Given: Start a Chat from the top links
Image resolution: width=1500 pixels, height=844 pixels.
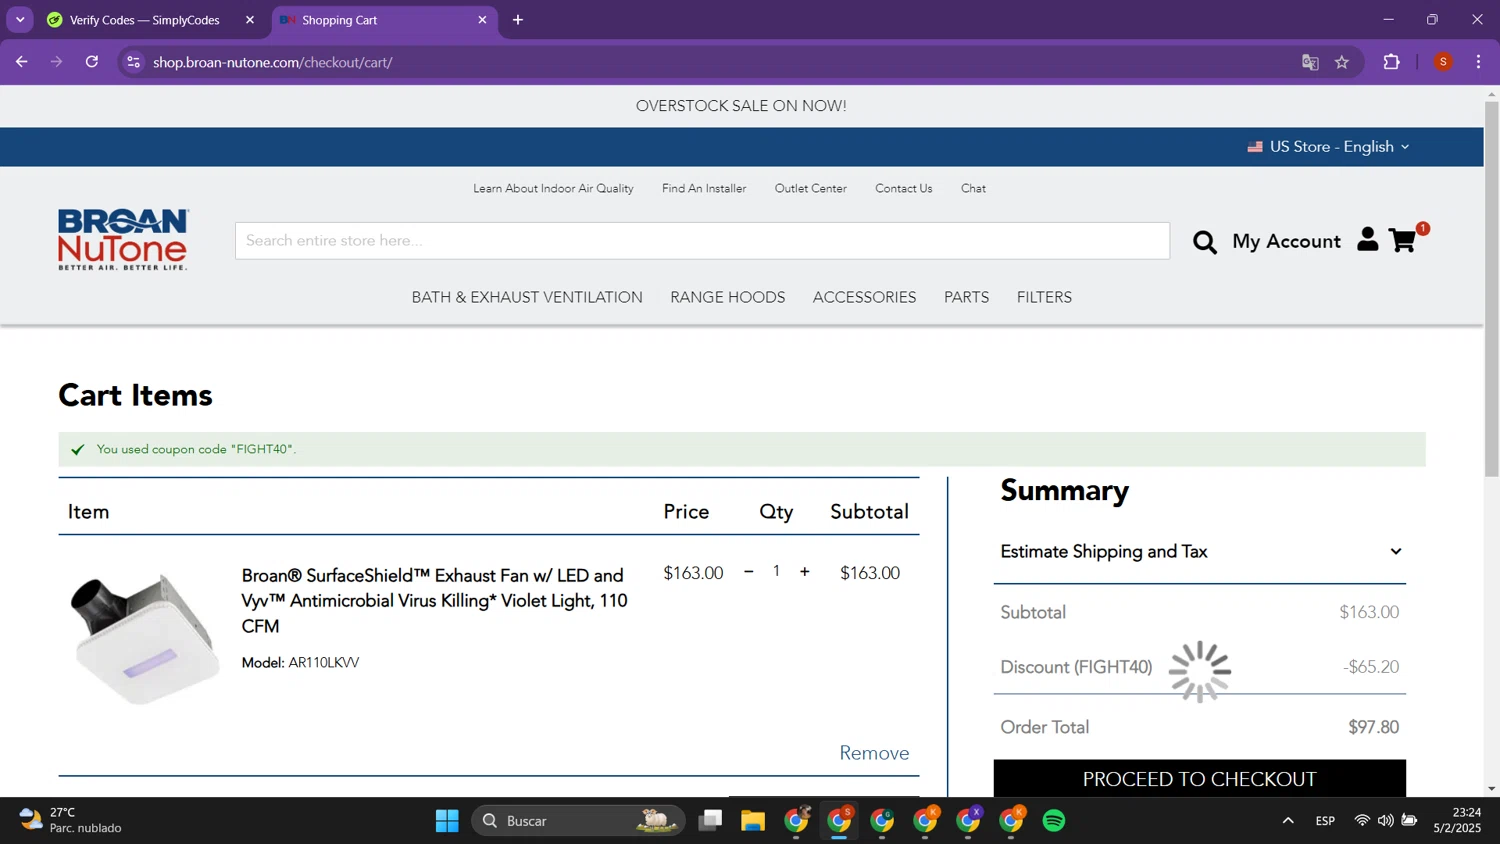Looking at the screenshot, I should (973, 188).
